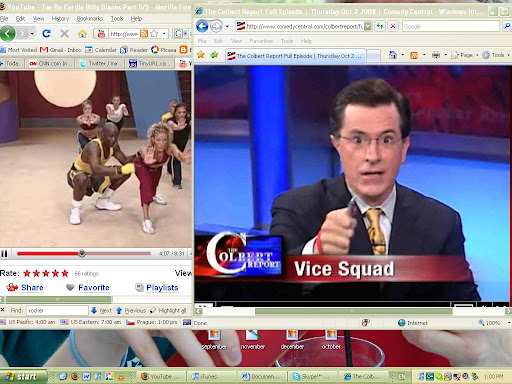Close the Firefox find bar
The image size is (512, 384).
click(x=3, y=310)
